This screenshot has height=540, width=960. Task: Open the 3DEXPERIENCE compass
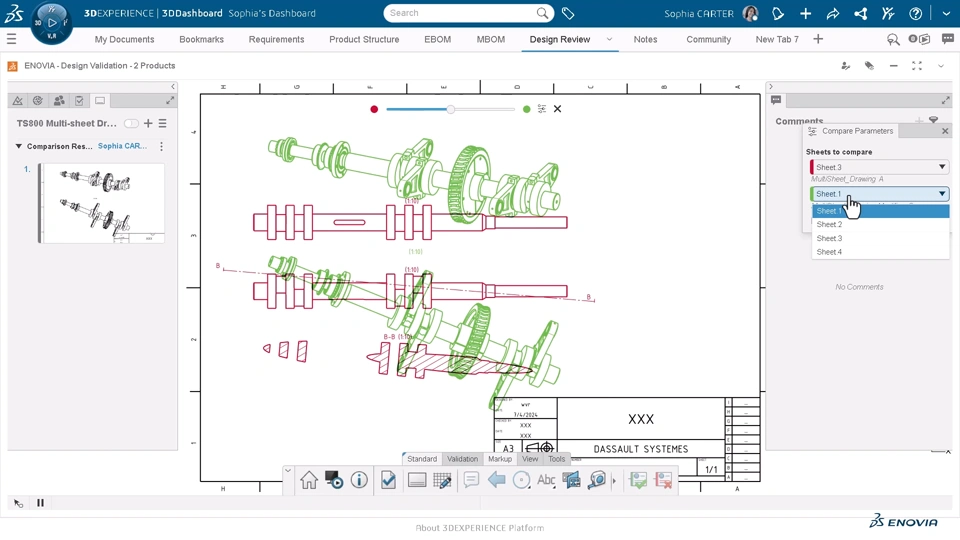(51, 23)
